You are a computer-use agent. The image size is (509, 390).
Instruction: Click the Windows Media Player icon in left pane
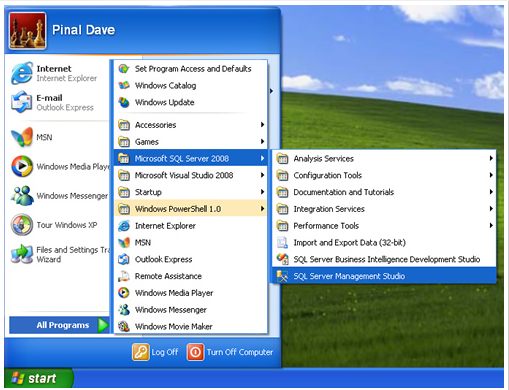22,166
